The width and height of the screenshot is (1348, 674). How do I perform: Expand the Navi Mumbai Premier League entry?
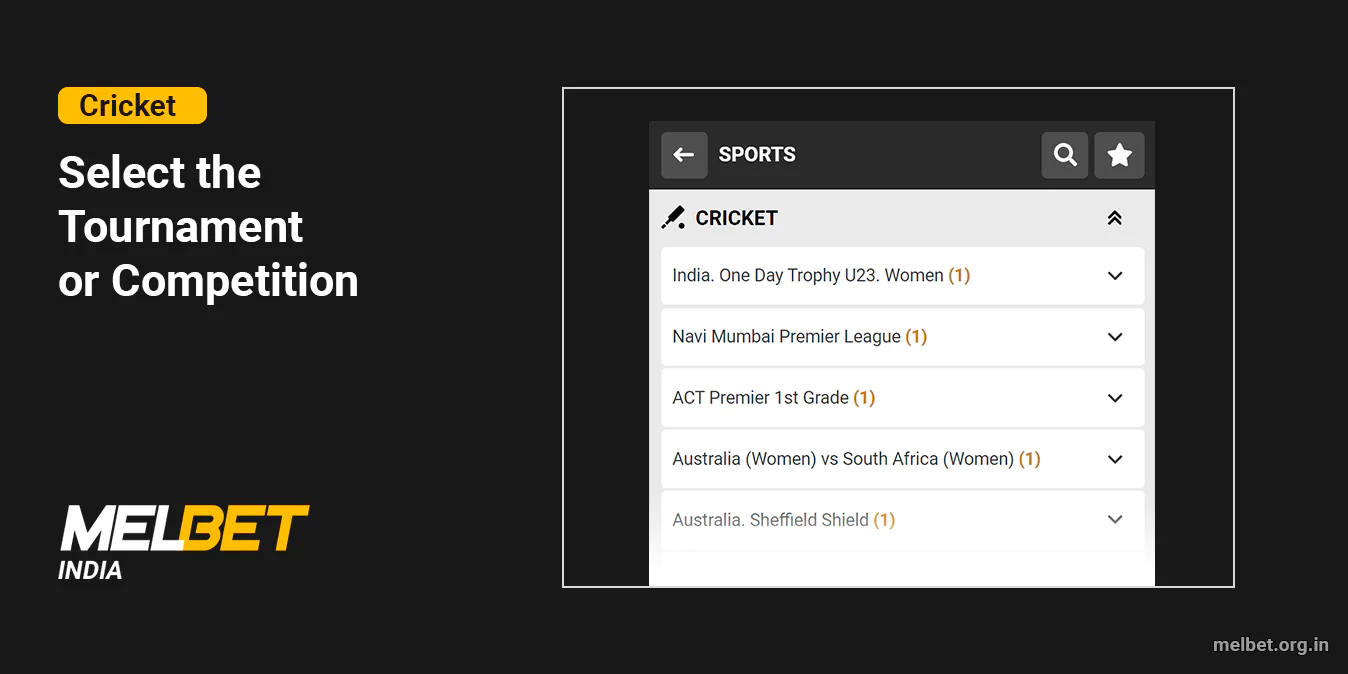tap(1115, 337)
